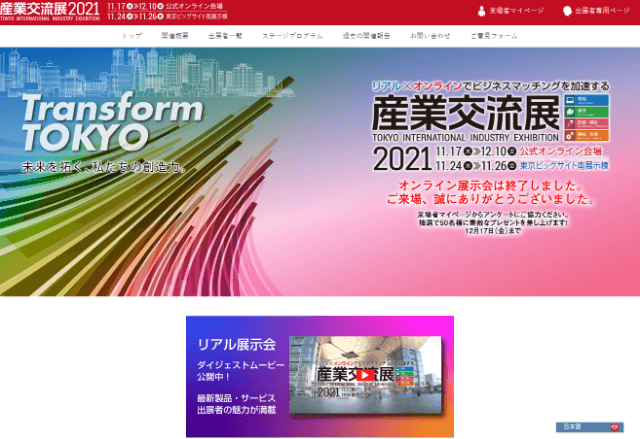Click the pink medical/welfare category tile
The width and height of the screenshot is (640, 439).
coord(587,124)
